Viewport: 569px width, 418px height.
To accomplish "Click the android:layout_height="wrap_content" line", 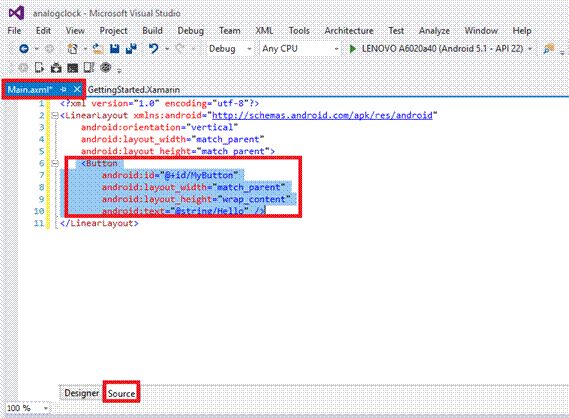I will pyautogui.click(x=196, y=199).
